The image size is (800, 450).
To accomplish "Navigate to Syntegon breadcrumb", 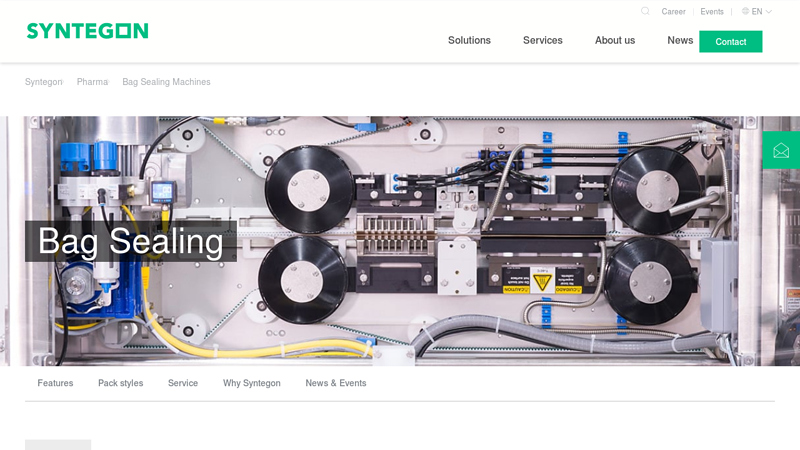I will coord(43,82).
